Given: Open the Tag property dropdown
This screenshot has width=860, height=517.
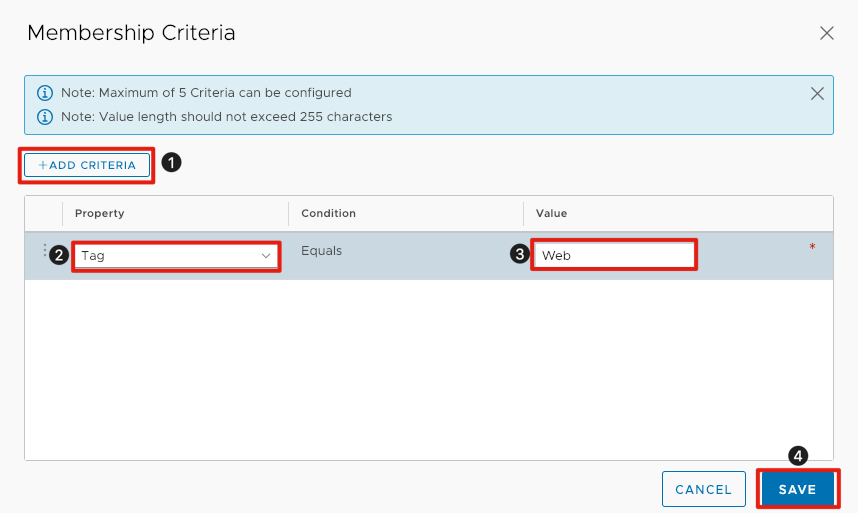Looking at the screenshot, I should pyautogui.click(x=175, y=256).
